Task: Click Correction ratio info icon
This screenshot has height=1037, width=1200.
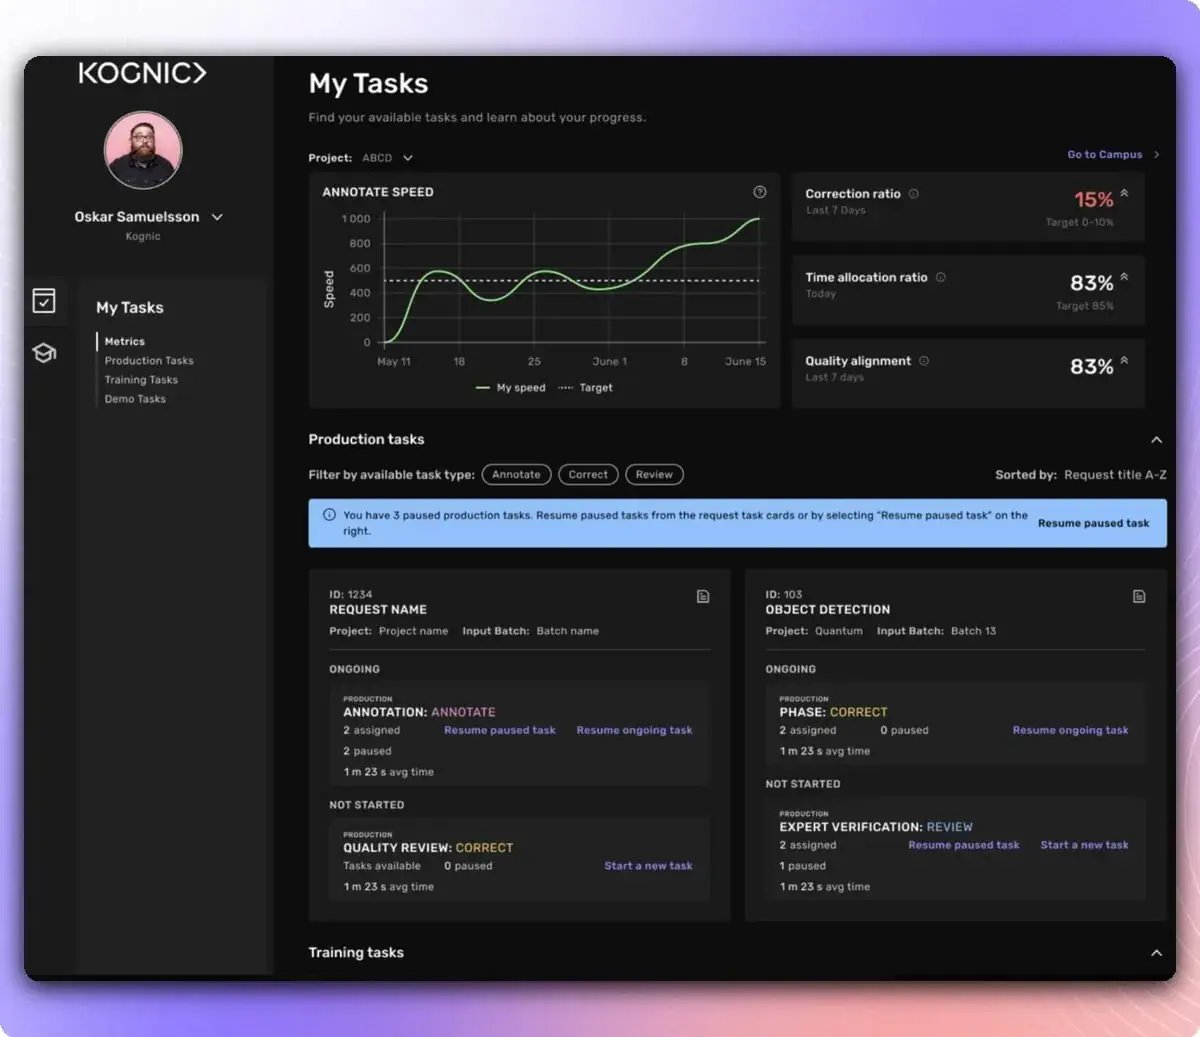Action: coord(913,194)
